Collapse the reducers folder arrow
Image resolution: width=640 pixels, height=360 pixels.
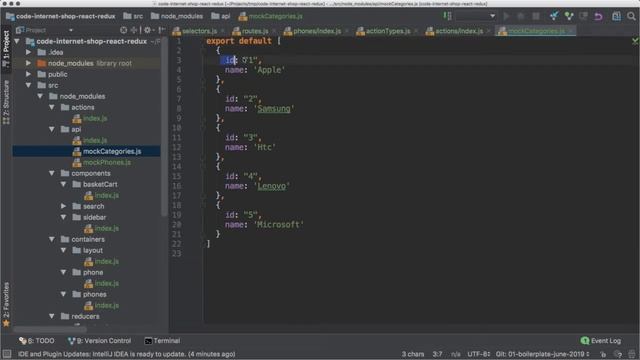point(52,316)
